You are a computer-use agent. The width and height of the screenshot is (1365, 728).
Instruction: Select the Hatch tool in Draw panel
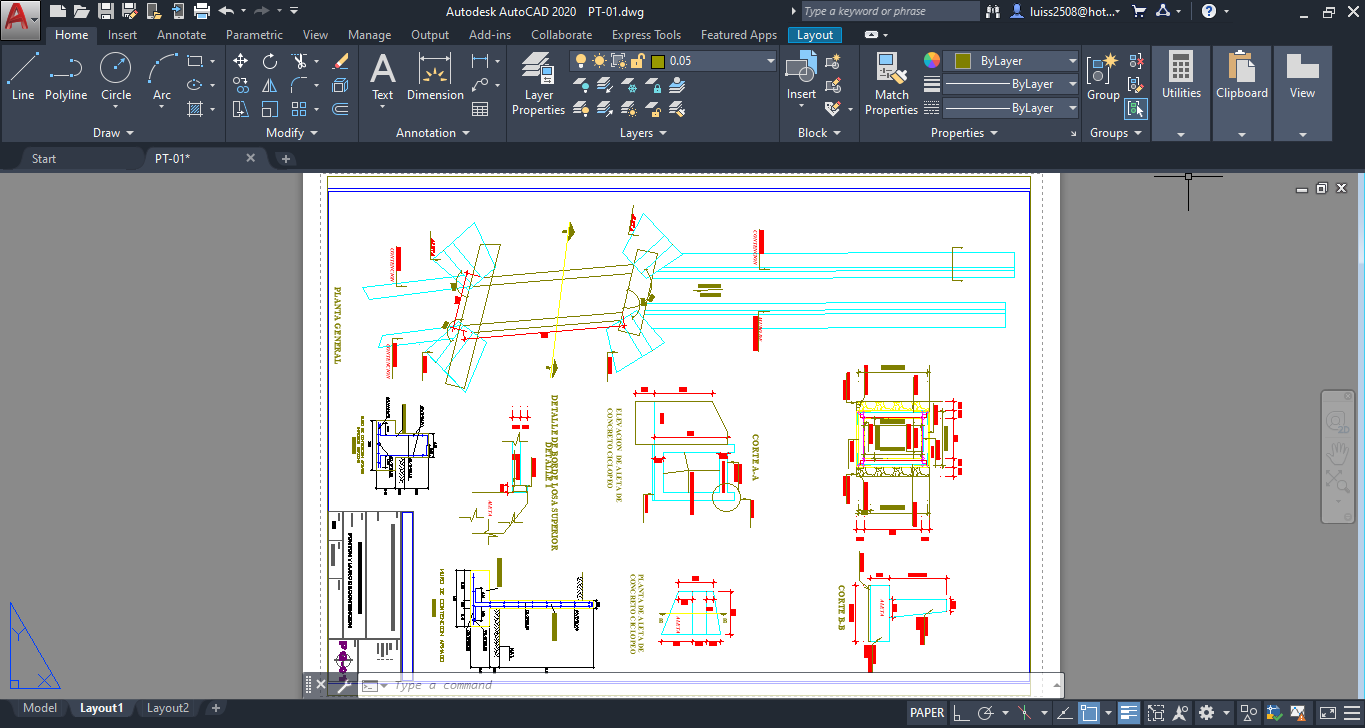(196, 109)
